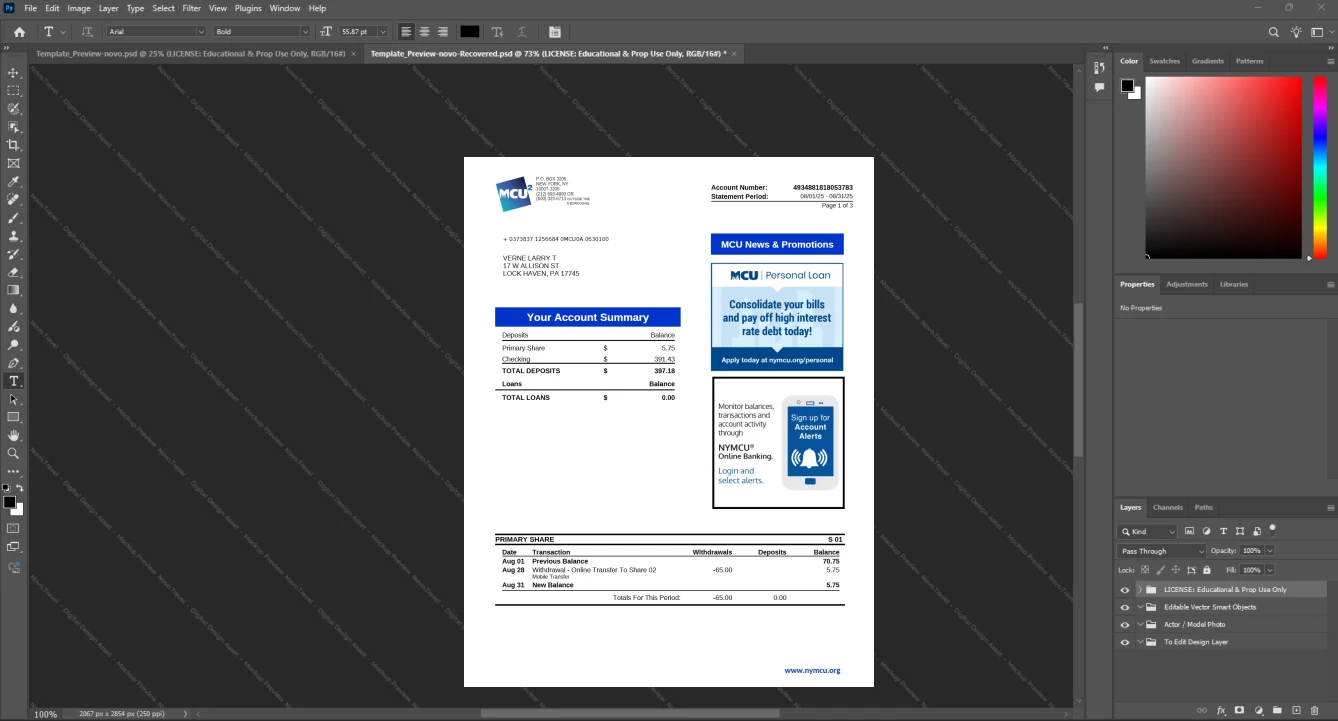Click the Home button in options bar
The image size is (1338, 721).
19,32
